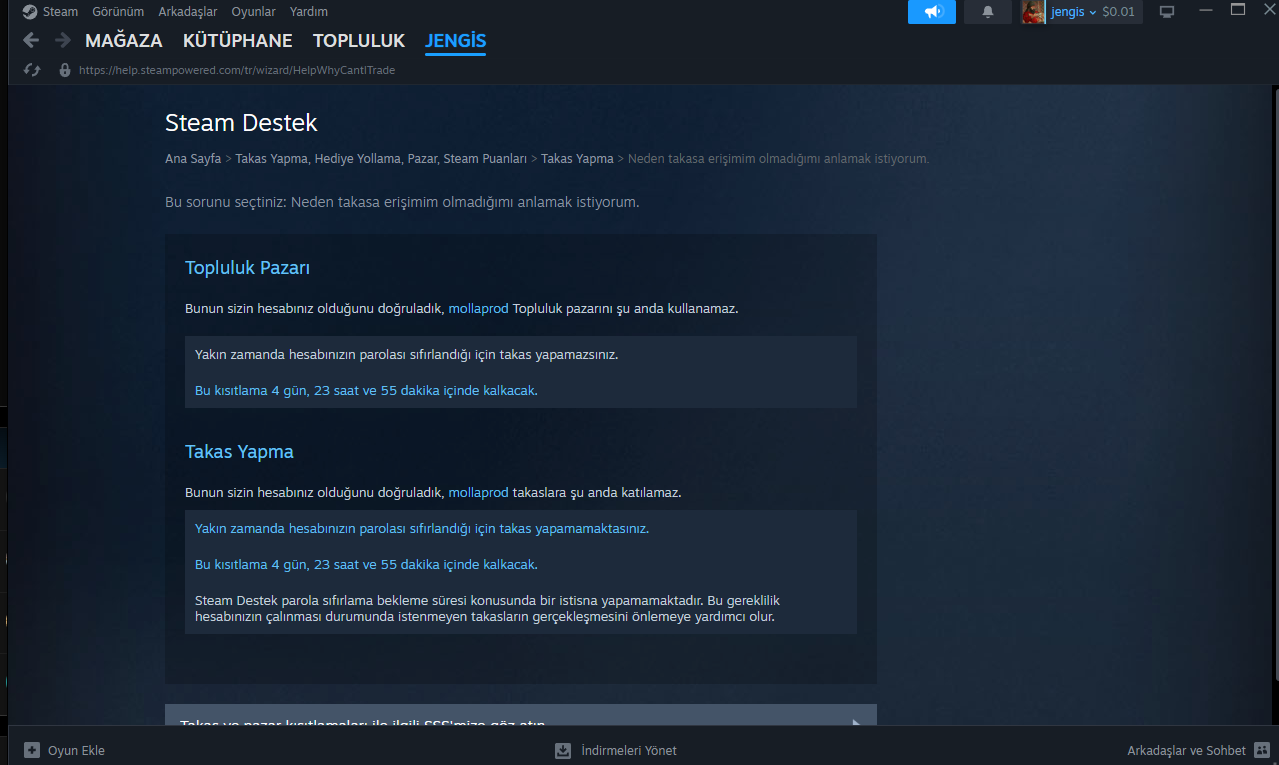Click 'Steam Destek parola sıfırlama bekleme süresi' paragraph

tap(487, 608)
